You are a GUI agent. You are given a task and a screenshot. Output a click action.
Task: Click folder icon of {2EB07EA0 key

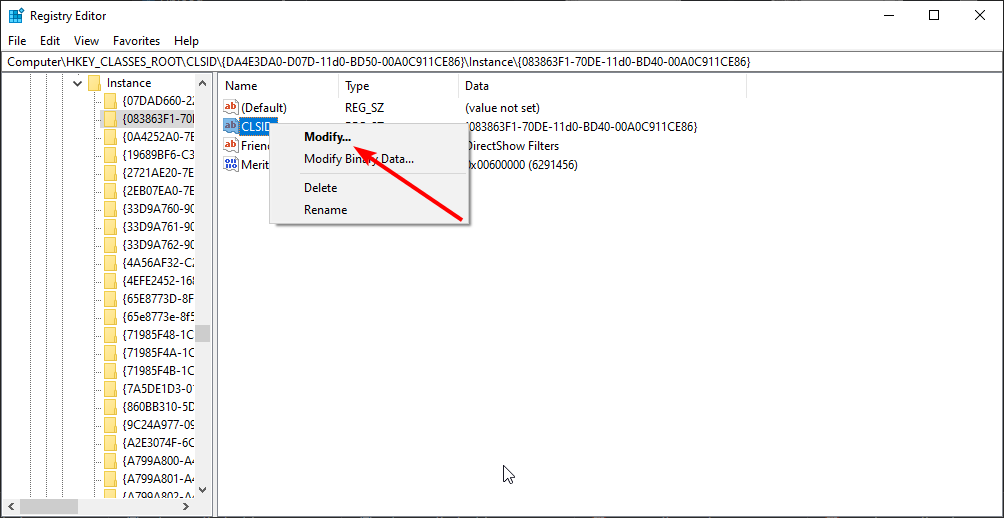[110, 190]
